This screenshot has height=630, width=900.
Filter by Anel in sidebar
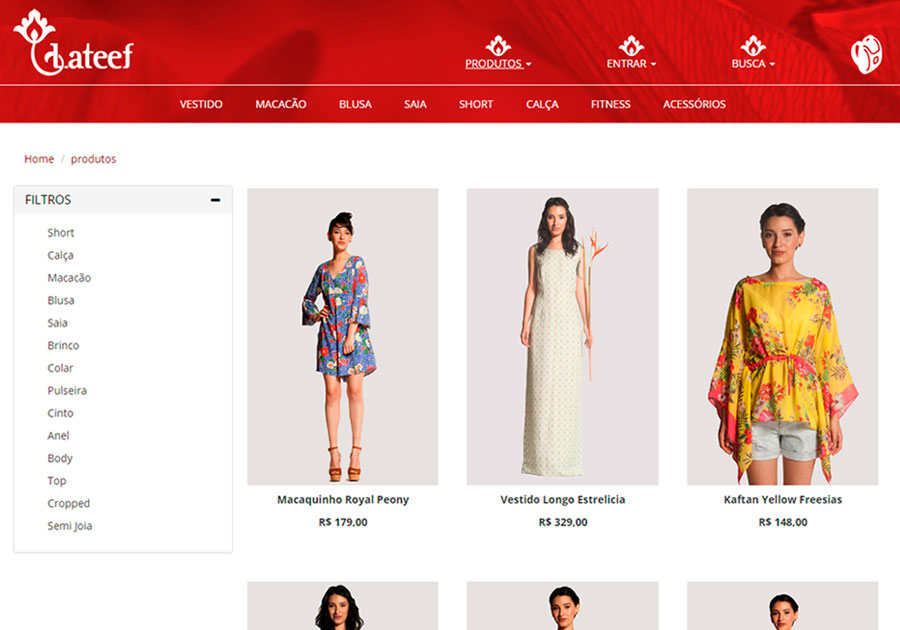coord(59,435)
